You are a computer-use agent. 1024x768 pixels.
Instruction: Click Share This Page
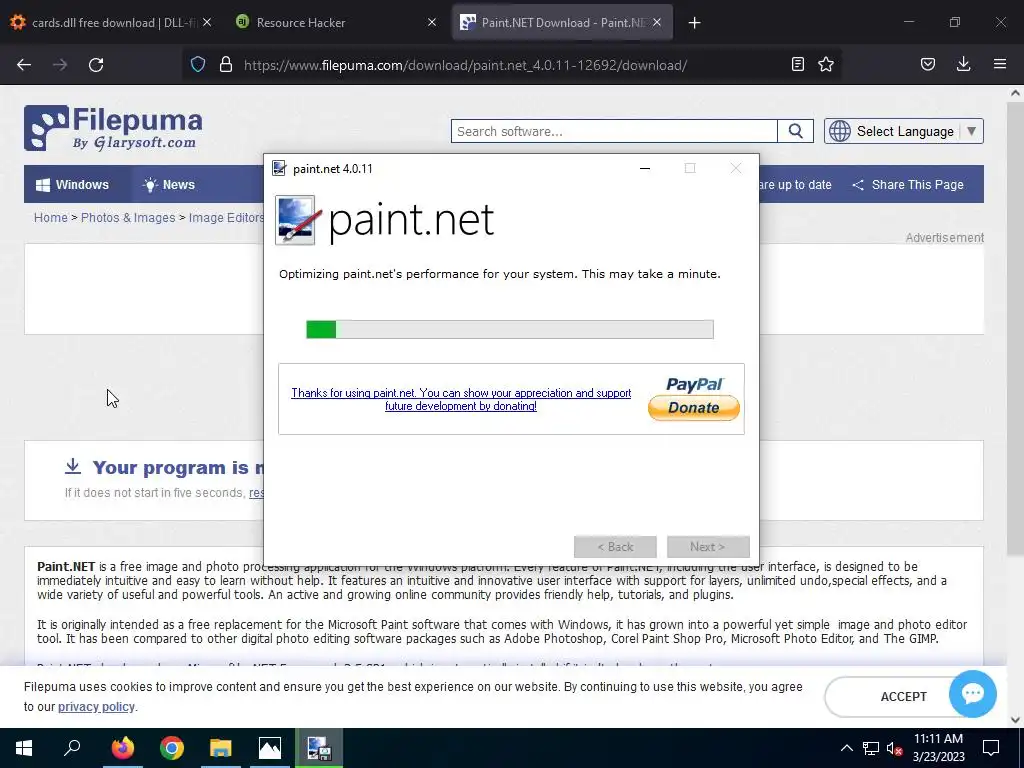pyautogui.click(x=908, y=185)
